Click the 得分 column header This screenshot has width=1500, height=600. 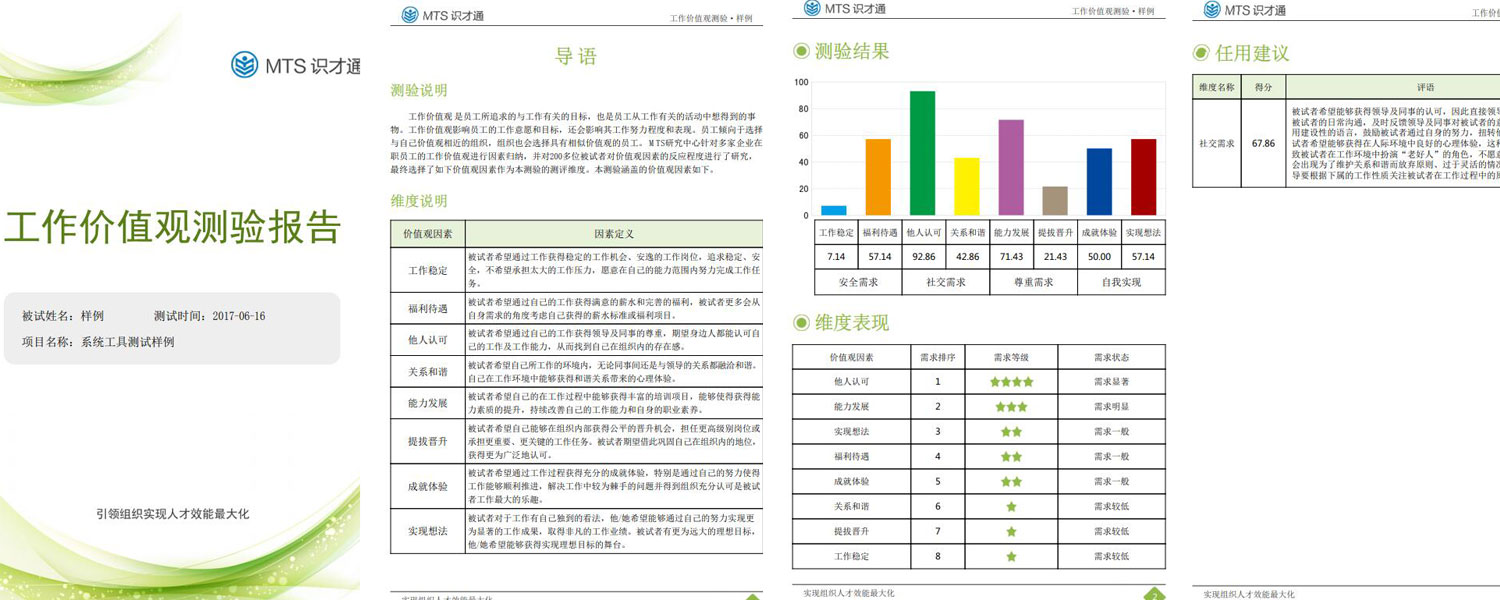click(x=1263, y=87)
